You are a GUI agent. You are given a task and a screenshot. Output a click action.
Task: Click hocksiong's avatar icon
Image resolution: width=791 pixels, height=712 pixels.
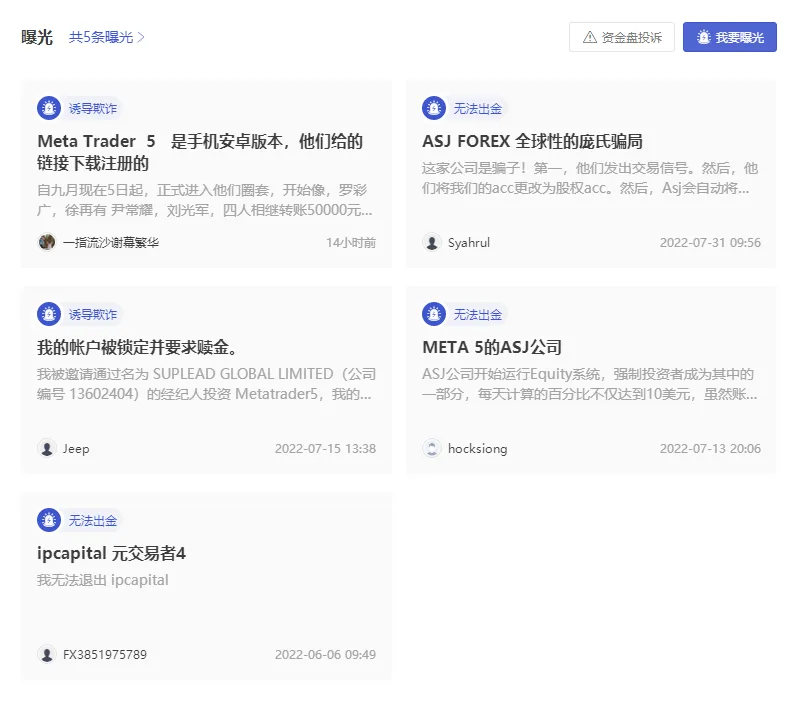[x=432, y=448]
